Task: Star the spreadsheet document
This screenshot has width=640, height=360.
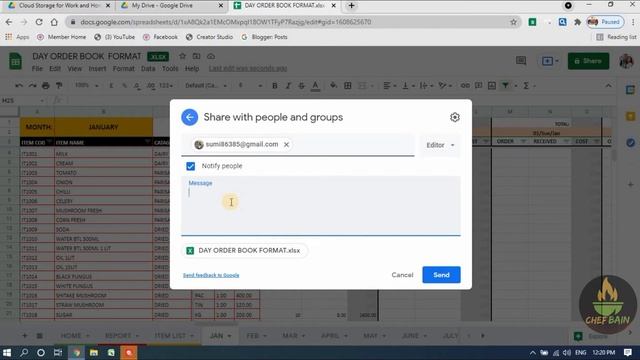Action: tap(182, 56)
